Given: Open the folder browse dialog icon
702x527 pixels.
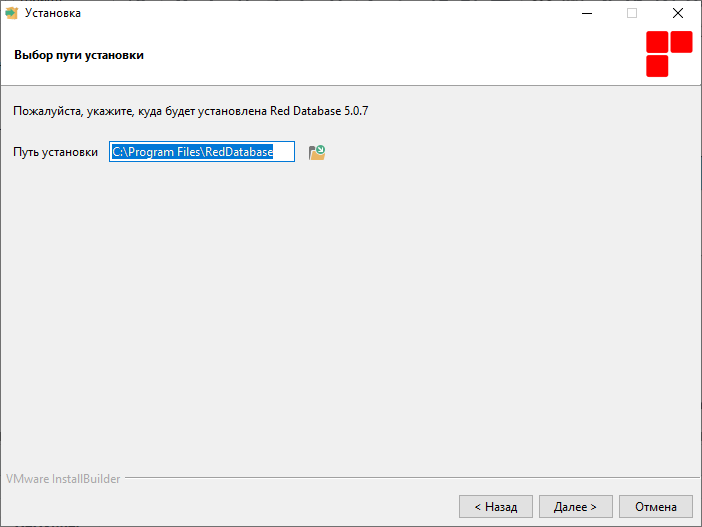Looking at the screenshot, I should 317,152.
